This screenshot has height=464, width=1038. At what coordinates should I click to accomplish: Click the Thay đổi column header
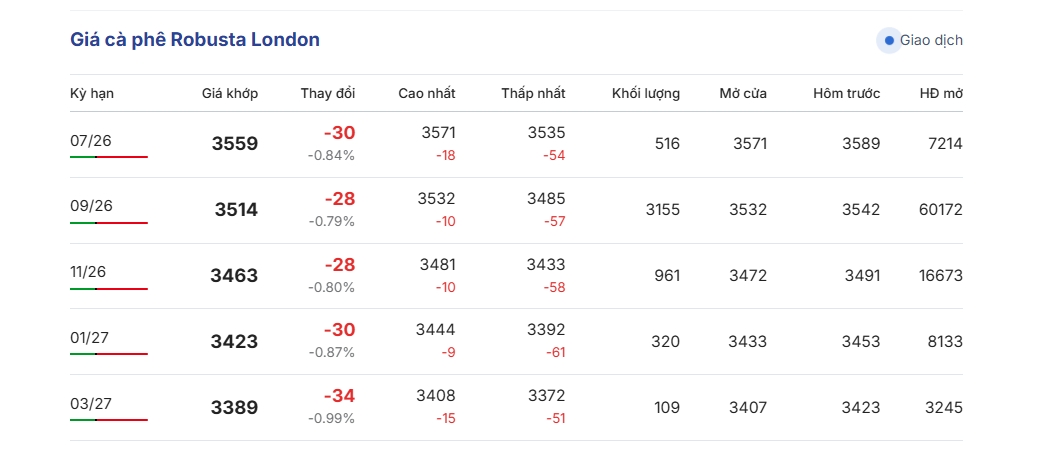point(328,93)
